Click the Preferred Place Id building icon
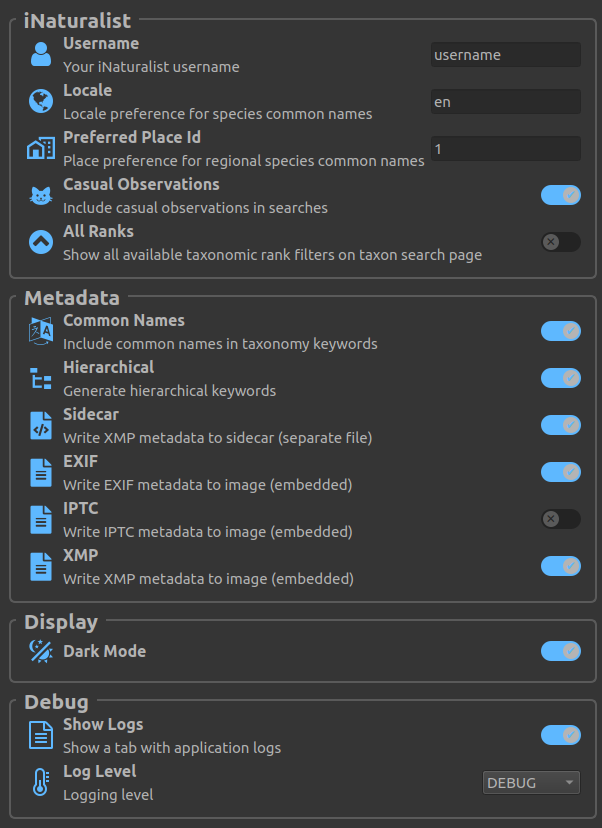 (41, 148)
